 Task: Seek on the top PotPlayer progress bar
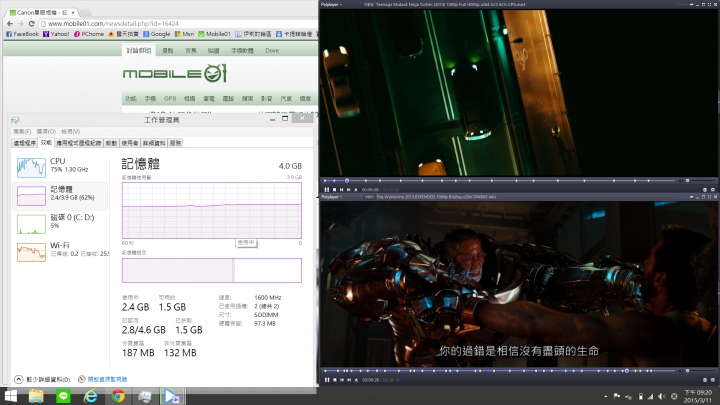[x=499, y=180]
